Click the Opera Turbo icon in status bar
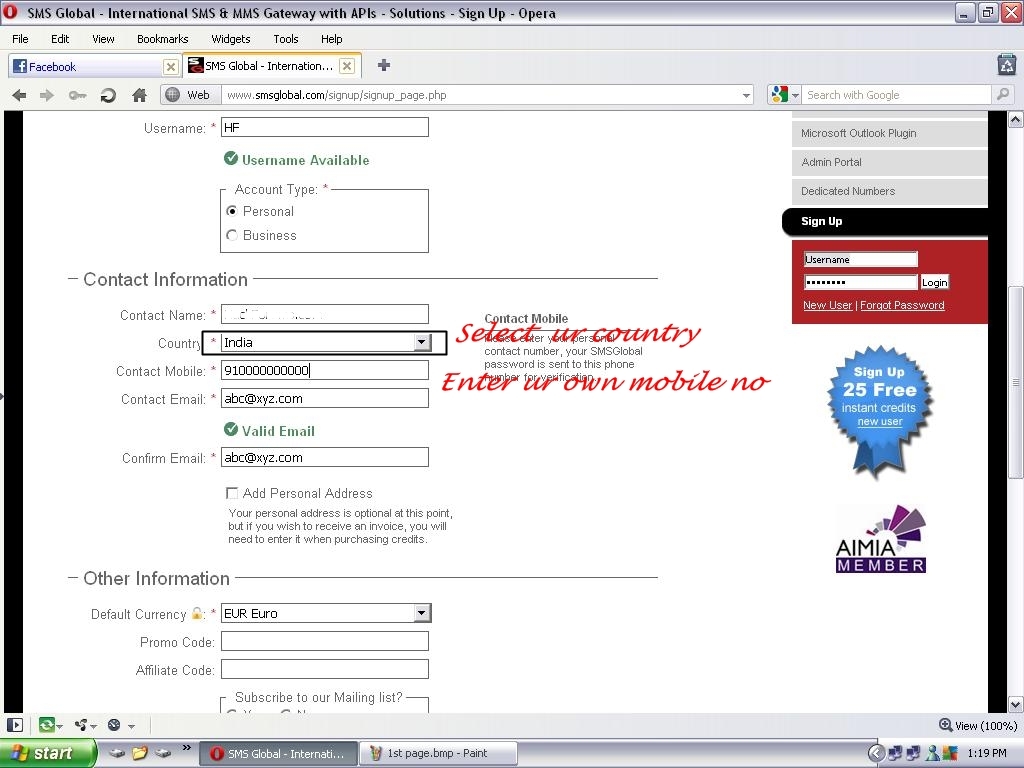Viewport: 1024px width, 768px height. pos(114,725)
